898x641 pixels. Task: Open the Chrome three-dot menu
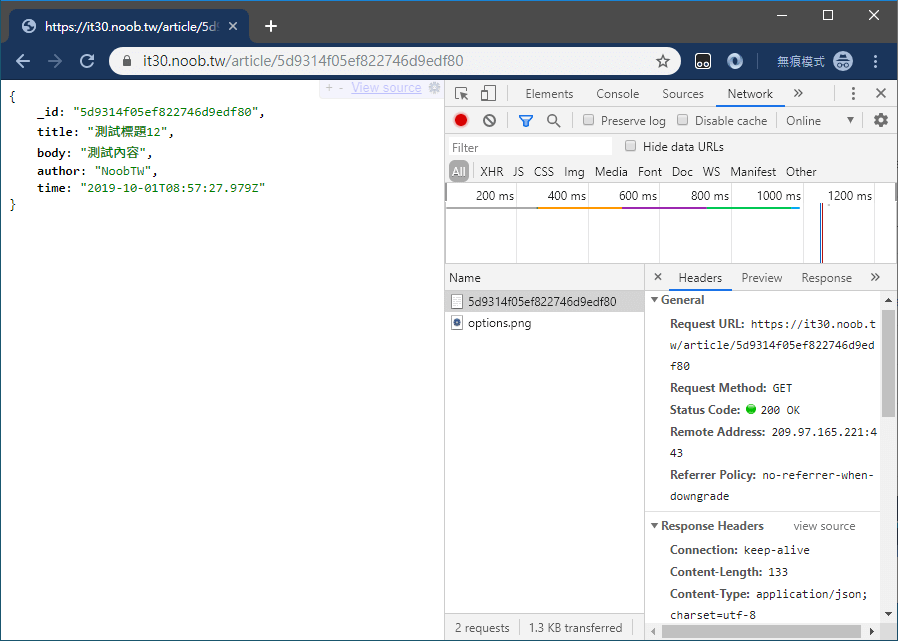875,61
